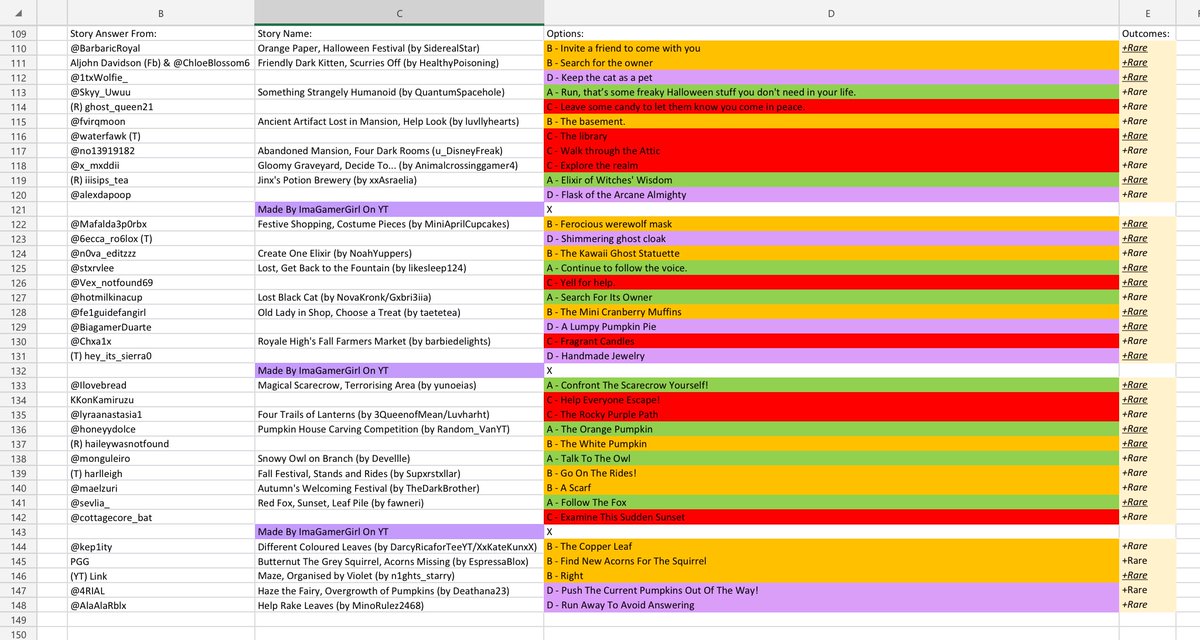Click 'Friendly Dark Kitten, Scurries Off' cell
The height and width of the screenshot is (640, 1200).
pos(399,62)
